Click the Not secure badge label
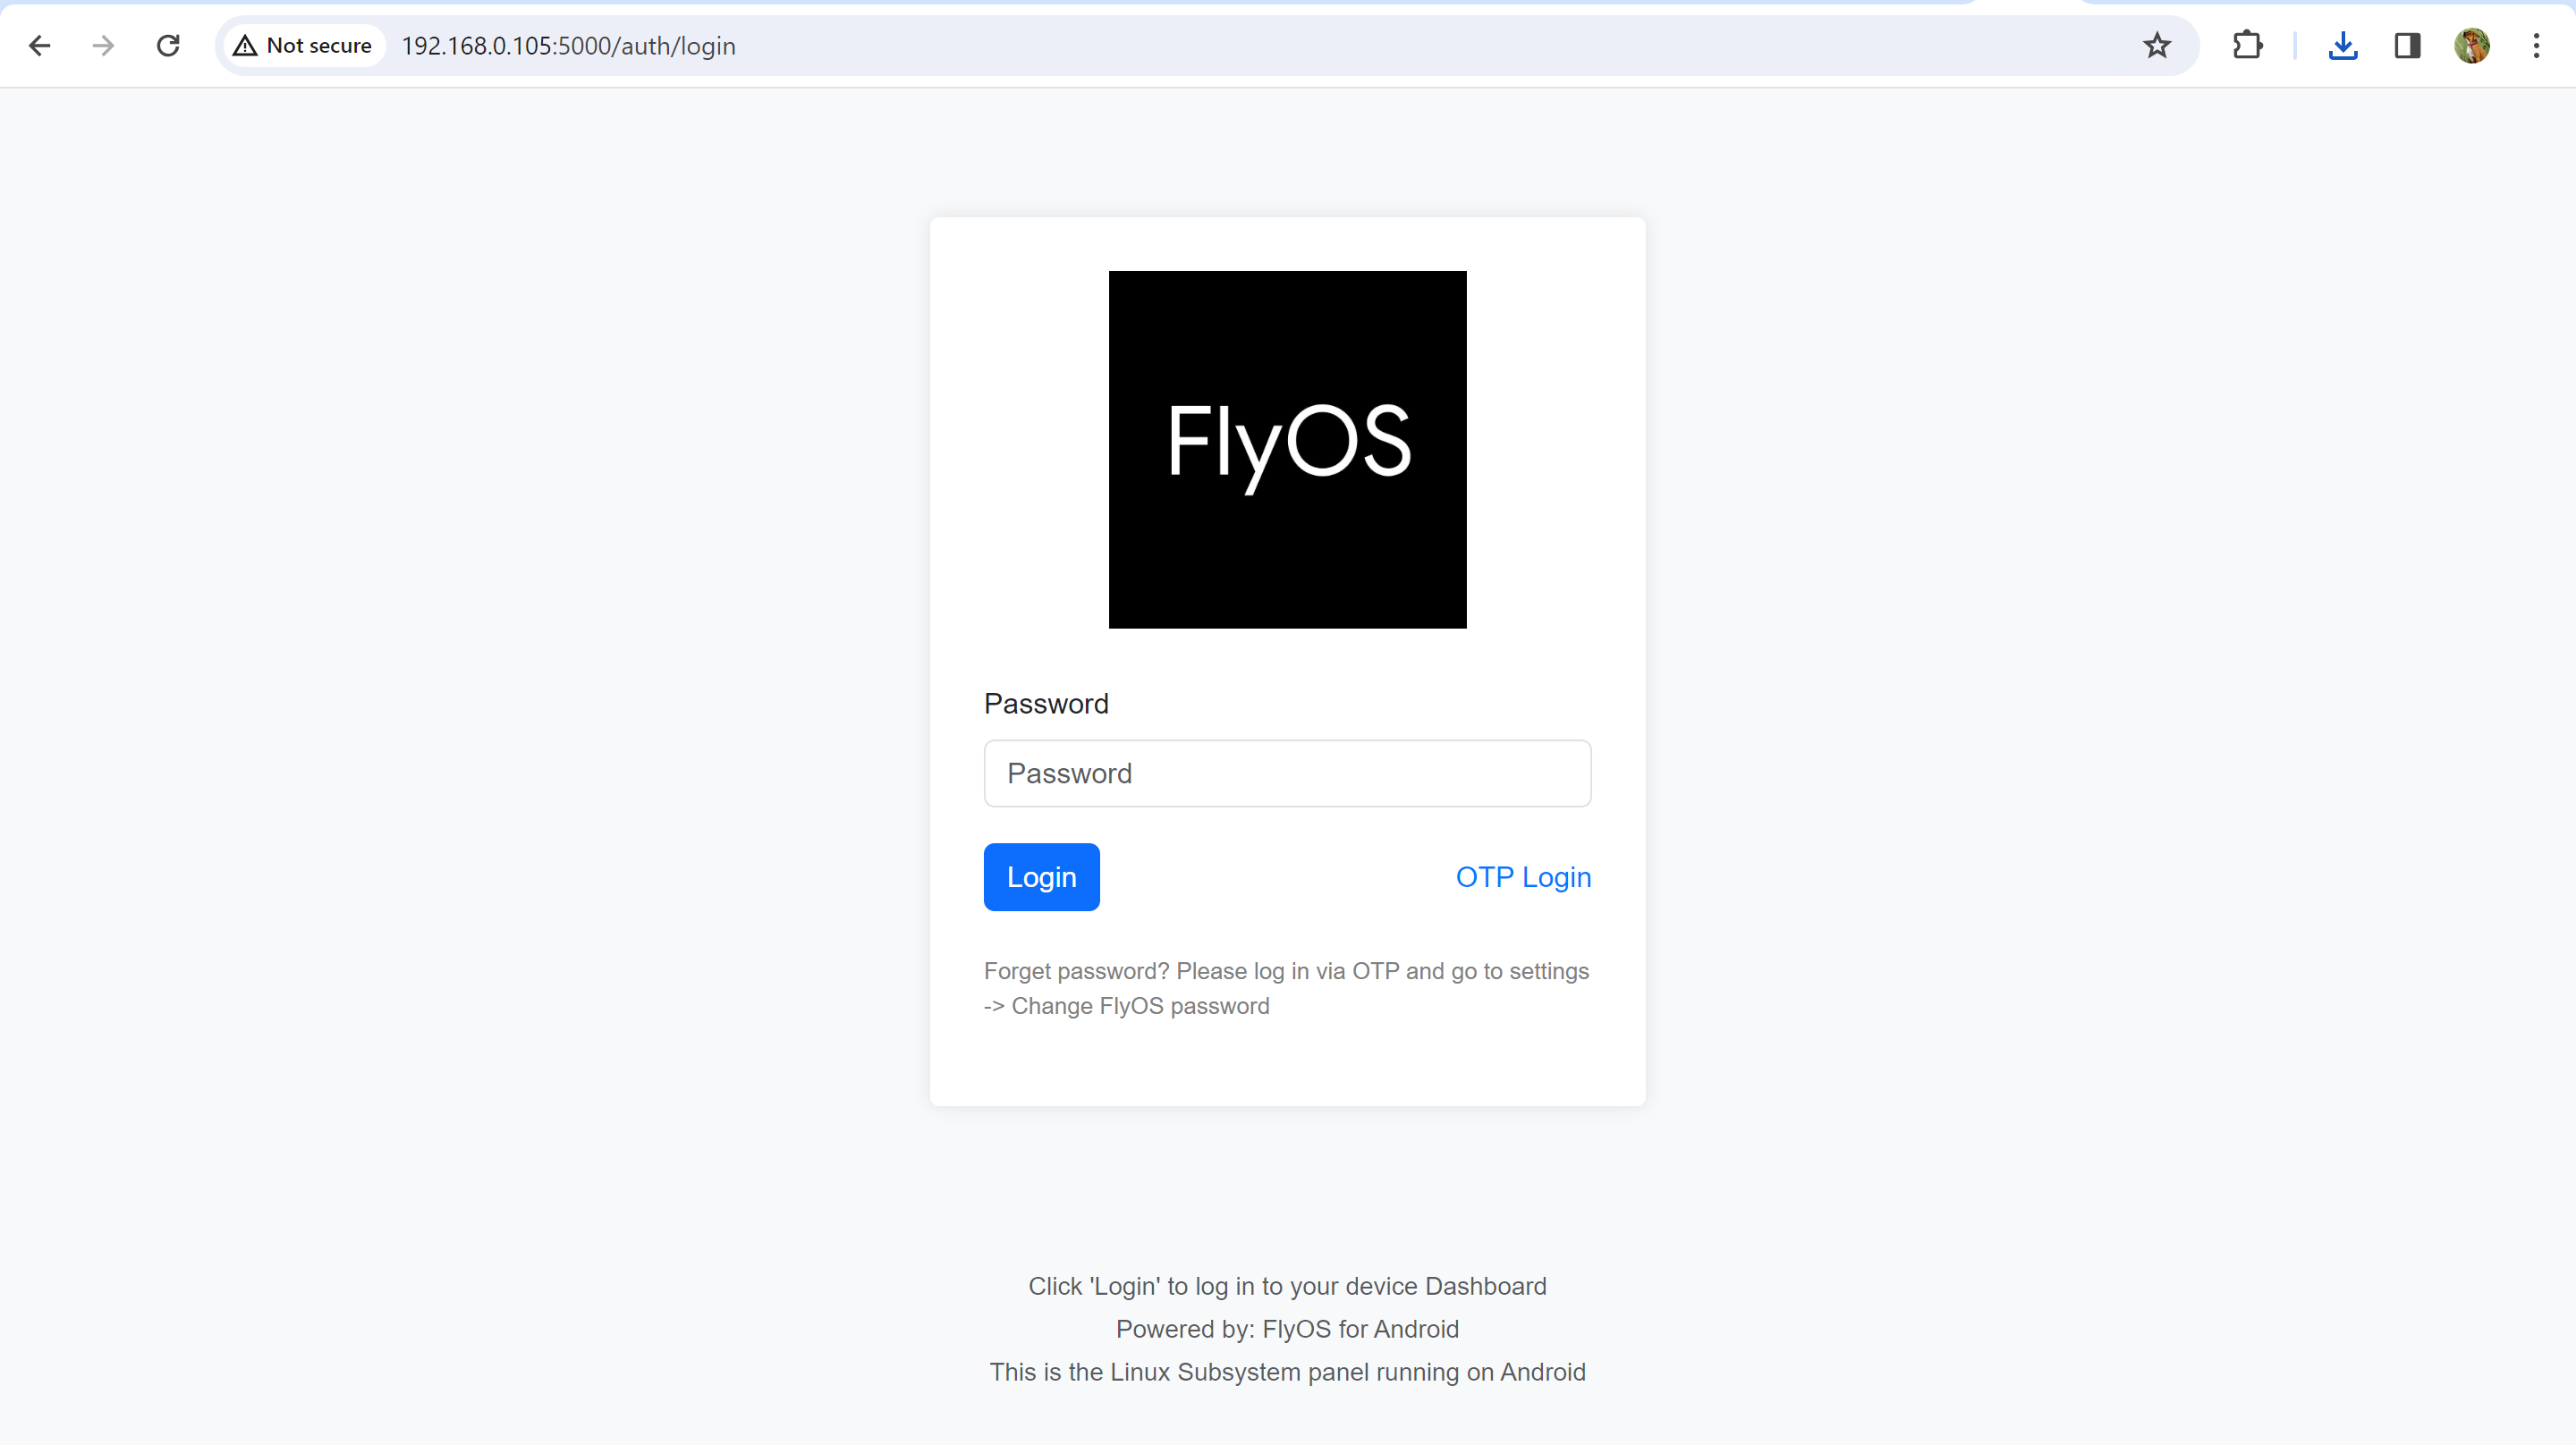 320,45
